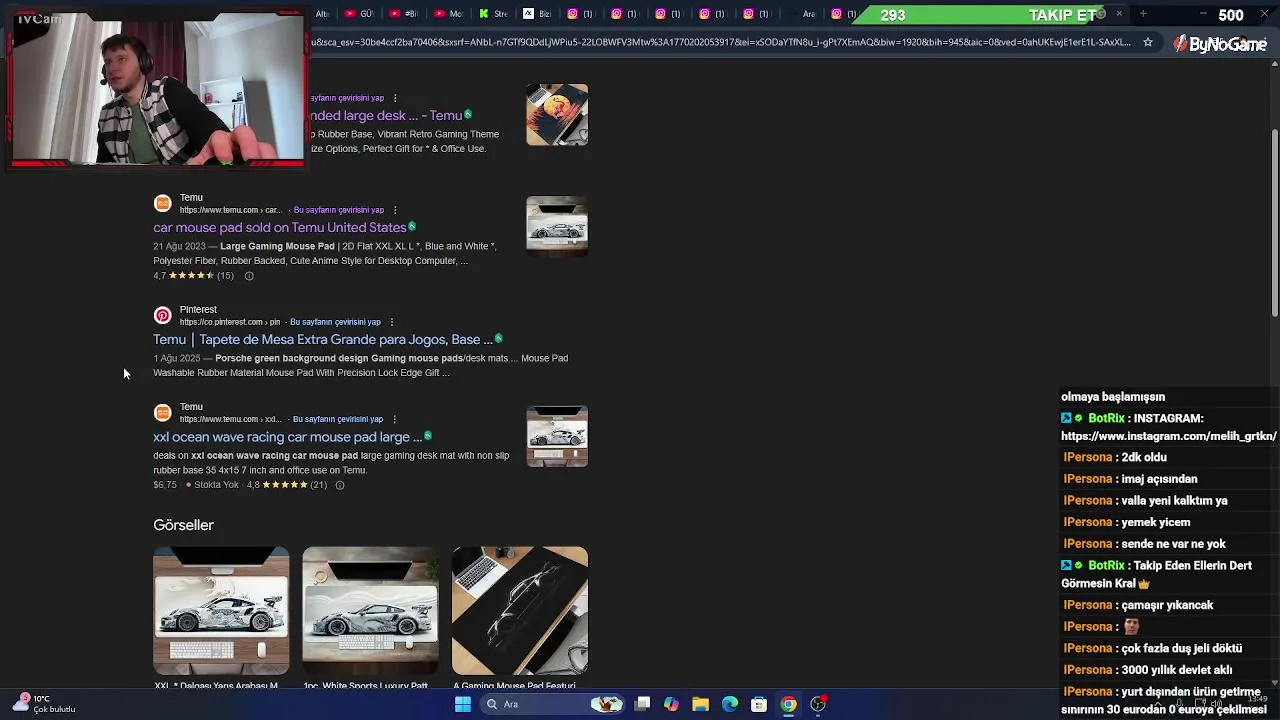Click the page's vertical scrollbar thumb
Image resolution: width=1280 pixels, height=720 pixels.
[1275, 223]
